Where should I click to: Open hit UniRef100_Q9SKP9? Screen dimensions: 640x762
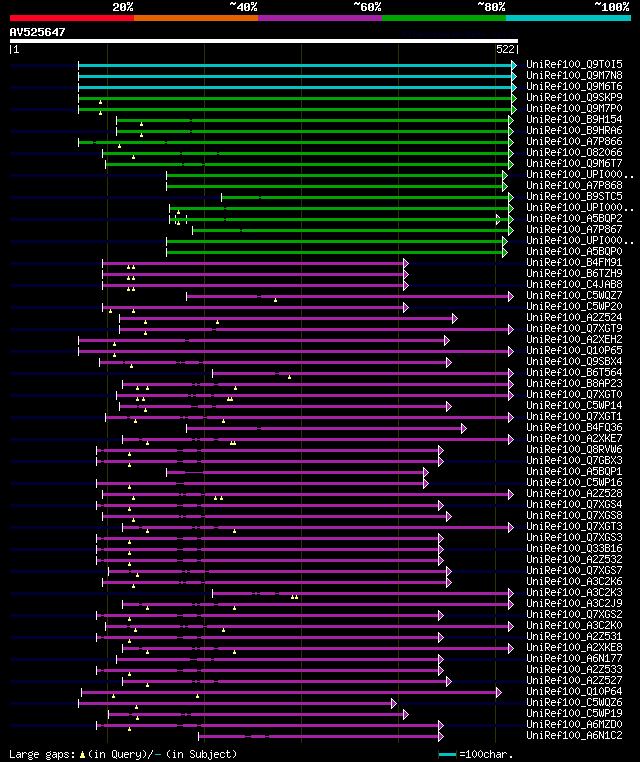point(574,98)
